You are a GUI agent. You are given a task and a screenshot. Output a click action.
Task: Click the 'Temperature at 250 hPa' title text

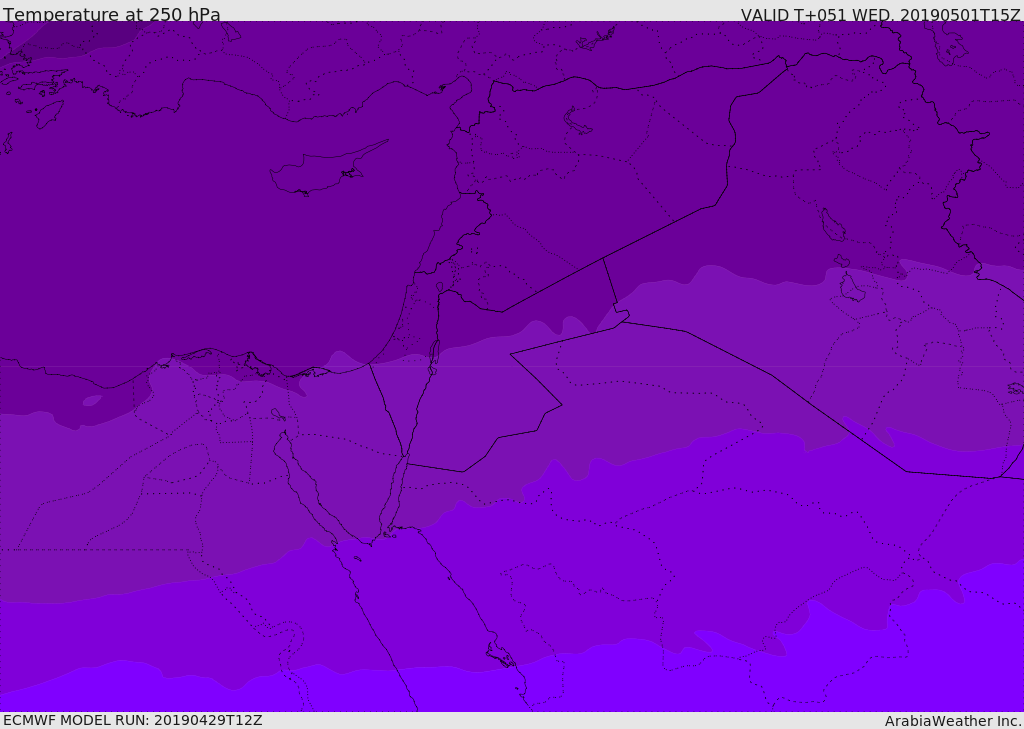click(x=112, y=14)
